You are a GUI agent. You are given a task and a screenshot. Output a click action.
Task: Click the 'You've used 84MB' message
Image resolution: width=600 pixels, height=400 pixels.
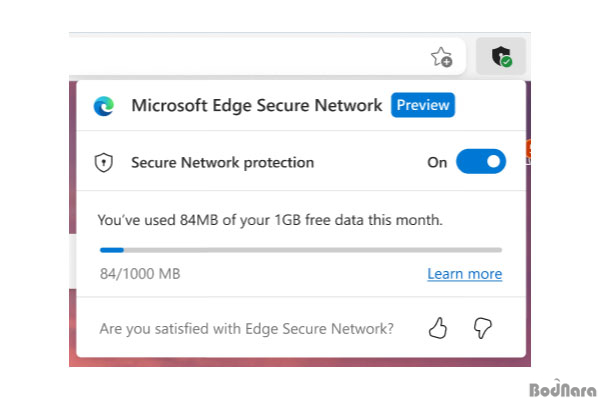pos(270,220)
